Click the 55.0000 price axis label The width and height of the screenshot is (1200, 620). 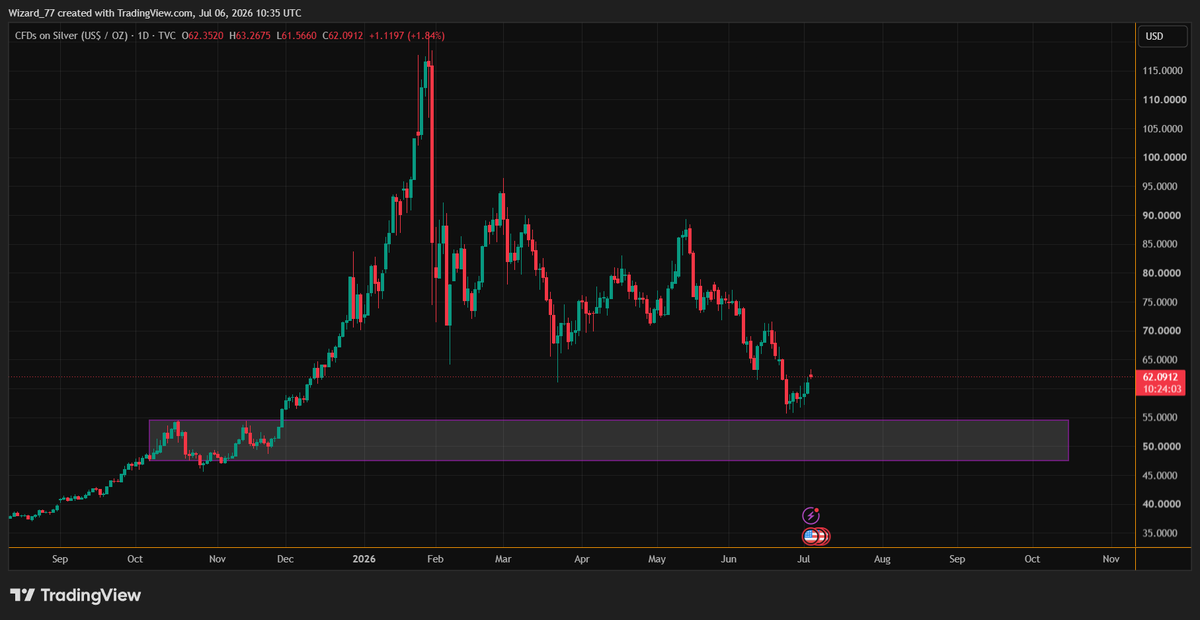click(1161, 418)
